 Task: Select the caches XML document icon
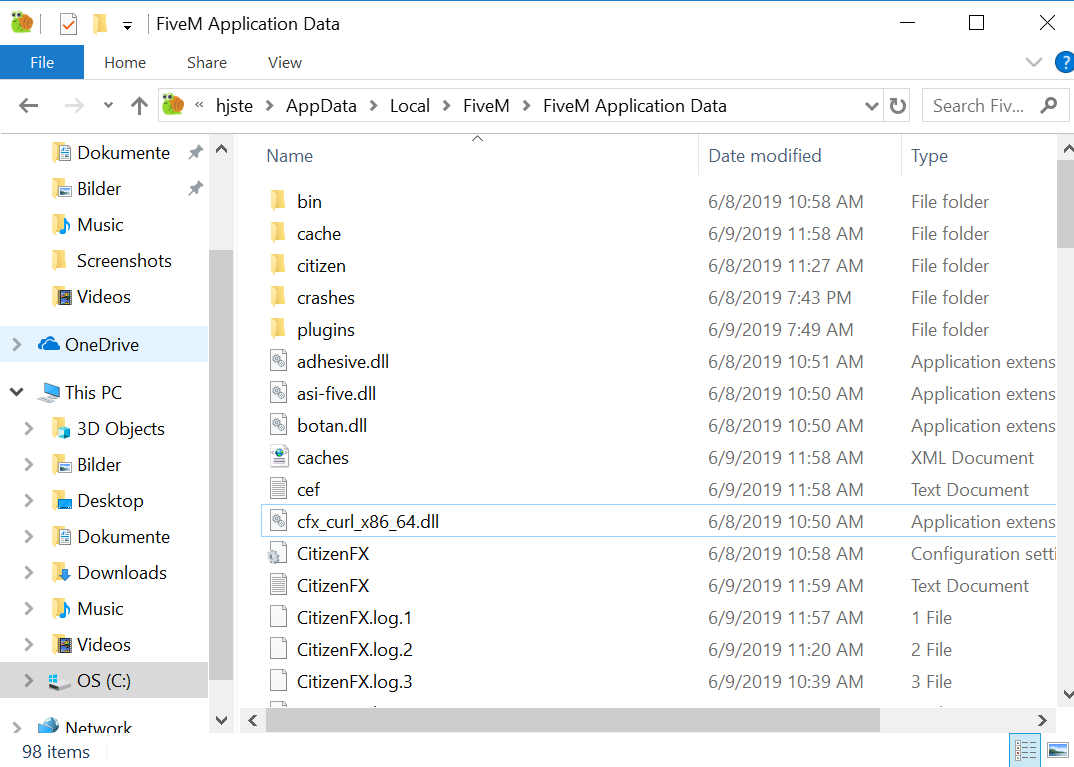278,457
